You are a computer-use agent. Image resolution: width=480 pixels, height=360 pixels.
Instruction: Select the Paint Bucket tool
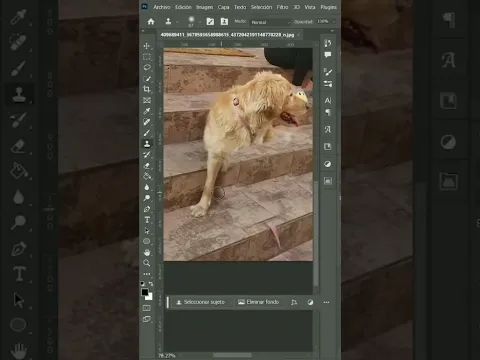click(x=147, y=176)
